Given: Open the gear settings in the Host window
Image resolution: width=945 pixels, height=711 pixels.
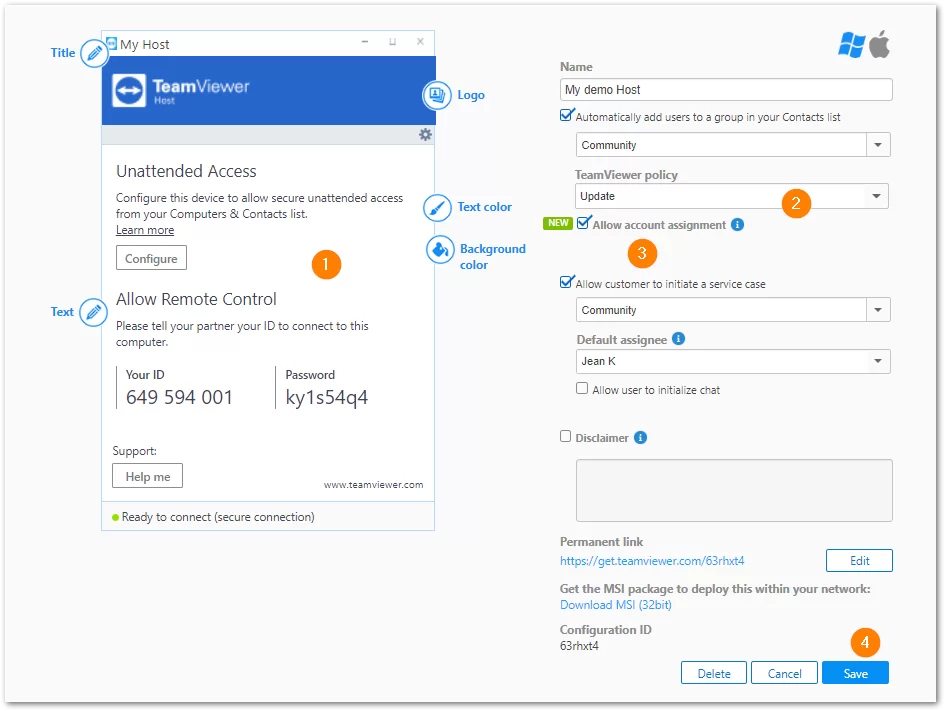Looking at the screenshot, I should (x=425, y=133).
